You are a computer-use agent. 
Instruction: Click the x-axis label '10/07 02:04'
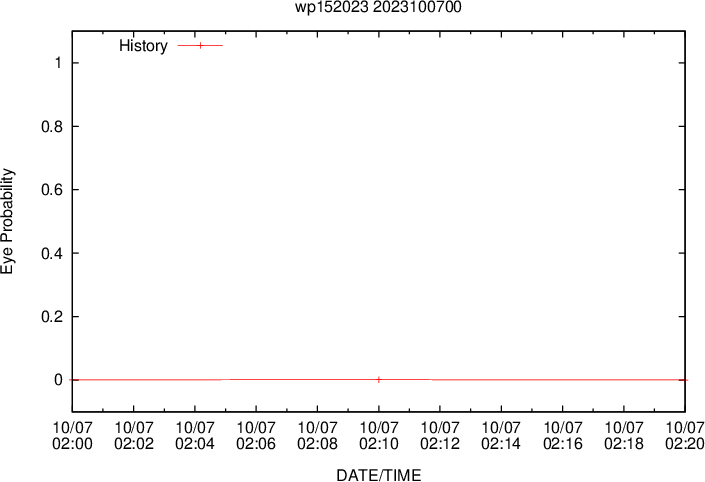pos(195,435)
